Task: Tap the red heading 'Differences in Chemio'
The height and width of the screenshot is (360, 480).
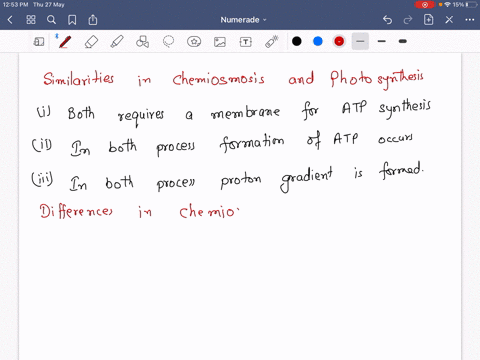Action: [139, 211]
